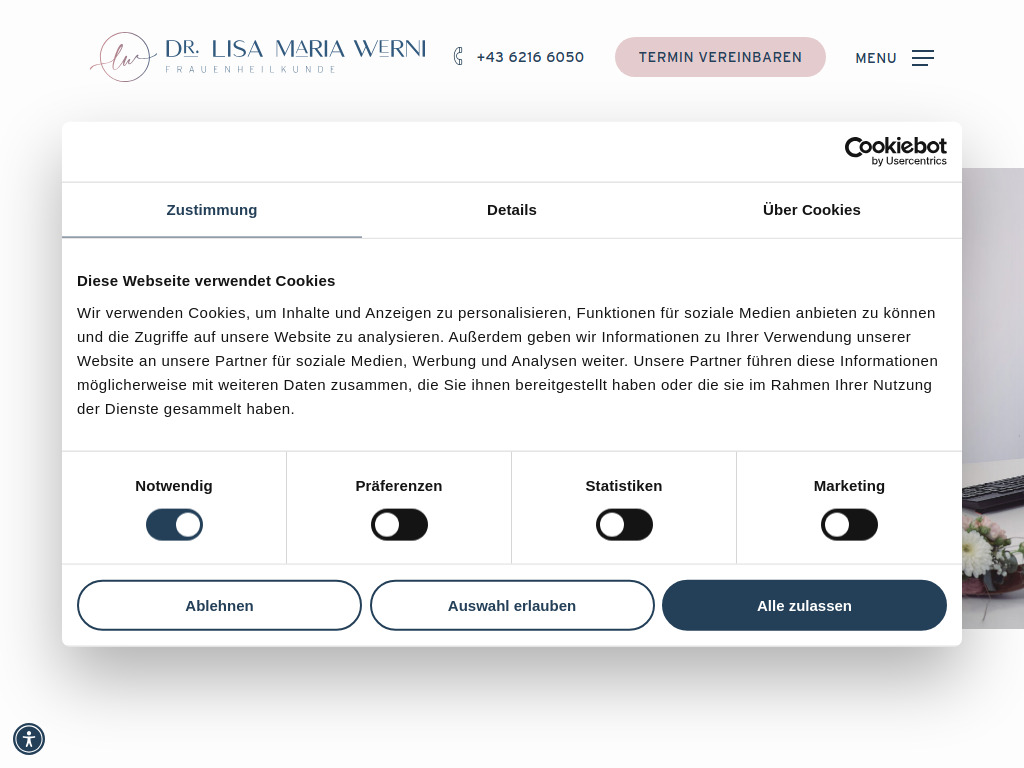Open the hamburger menu icon

(922, 57)
